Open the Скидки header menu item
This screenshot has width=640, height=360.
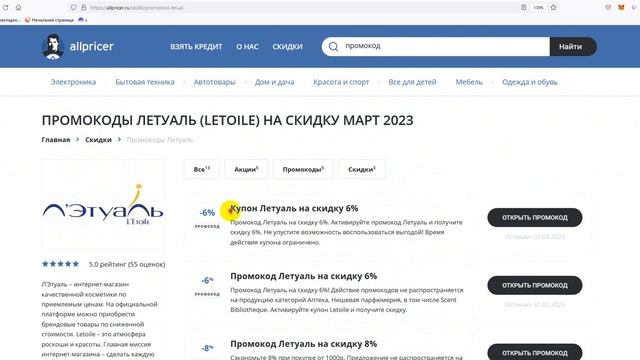coord(288,47)
